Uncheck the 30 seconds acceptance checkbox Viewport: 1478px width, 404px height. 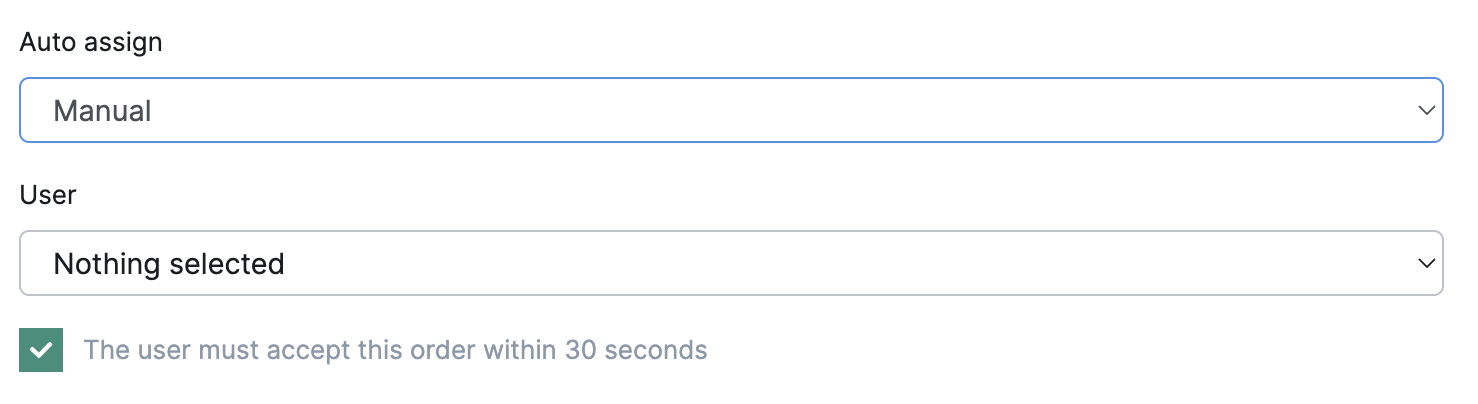point(41,350)
